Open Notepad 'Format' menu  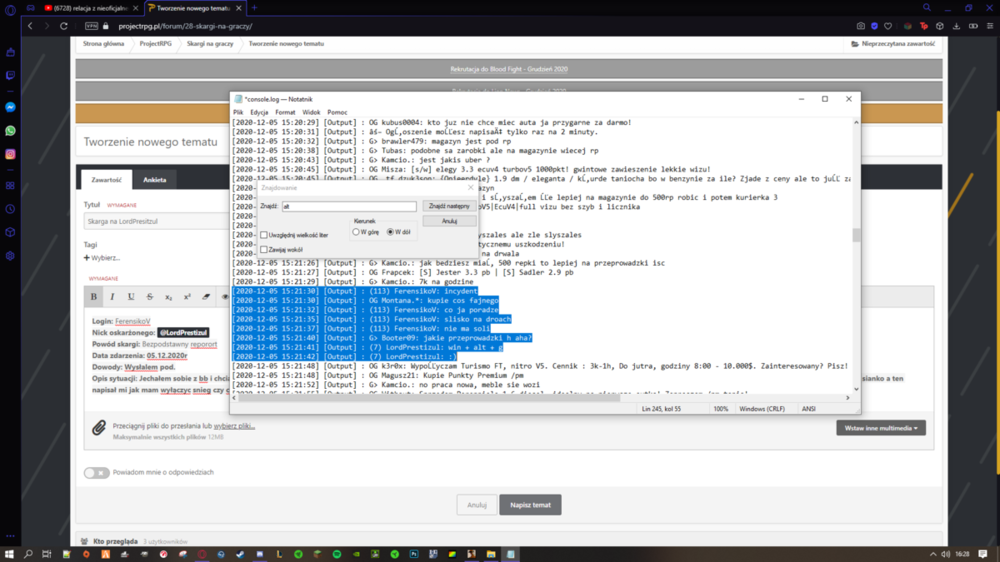coord(285,112)
